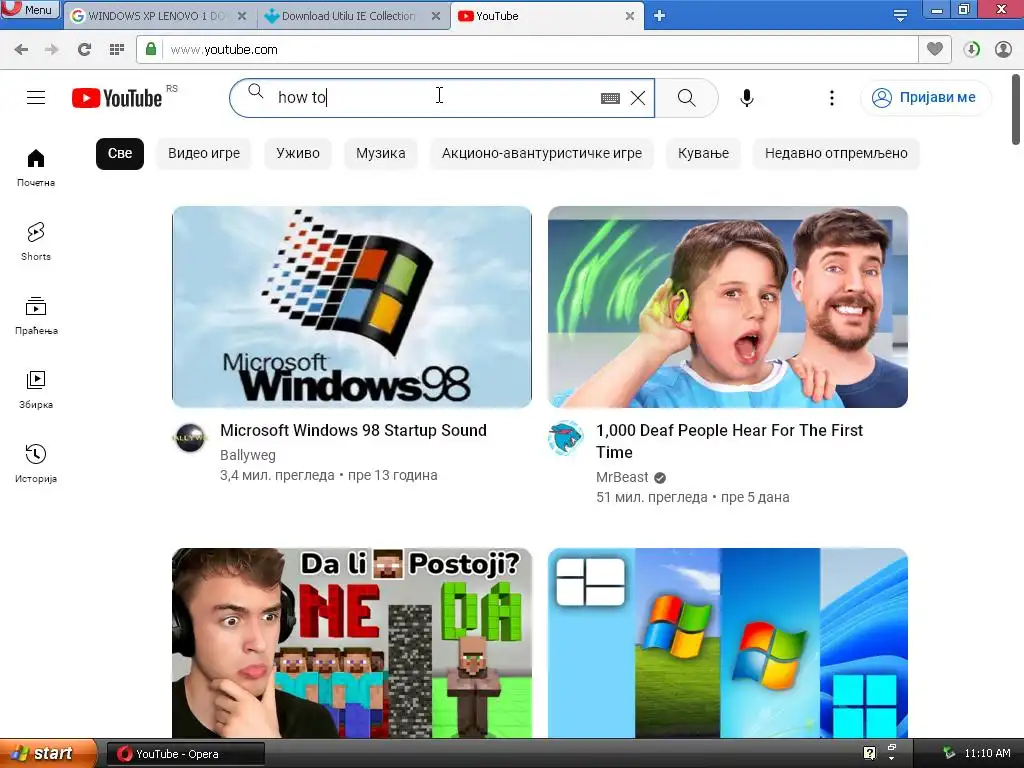This screenshot has width=1024, height=768.
Task: Open the Windows 98 video thumbnail
Action: 352,307
